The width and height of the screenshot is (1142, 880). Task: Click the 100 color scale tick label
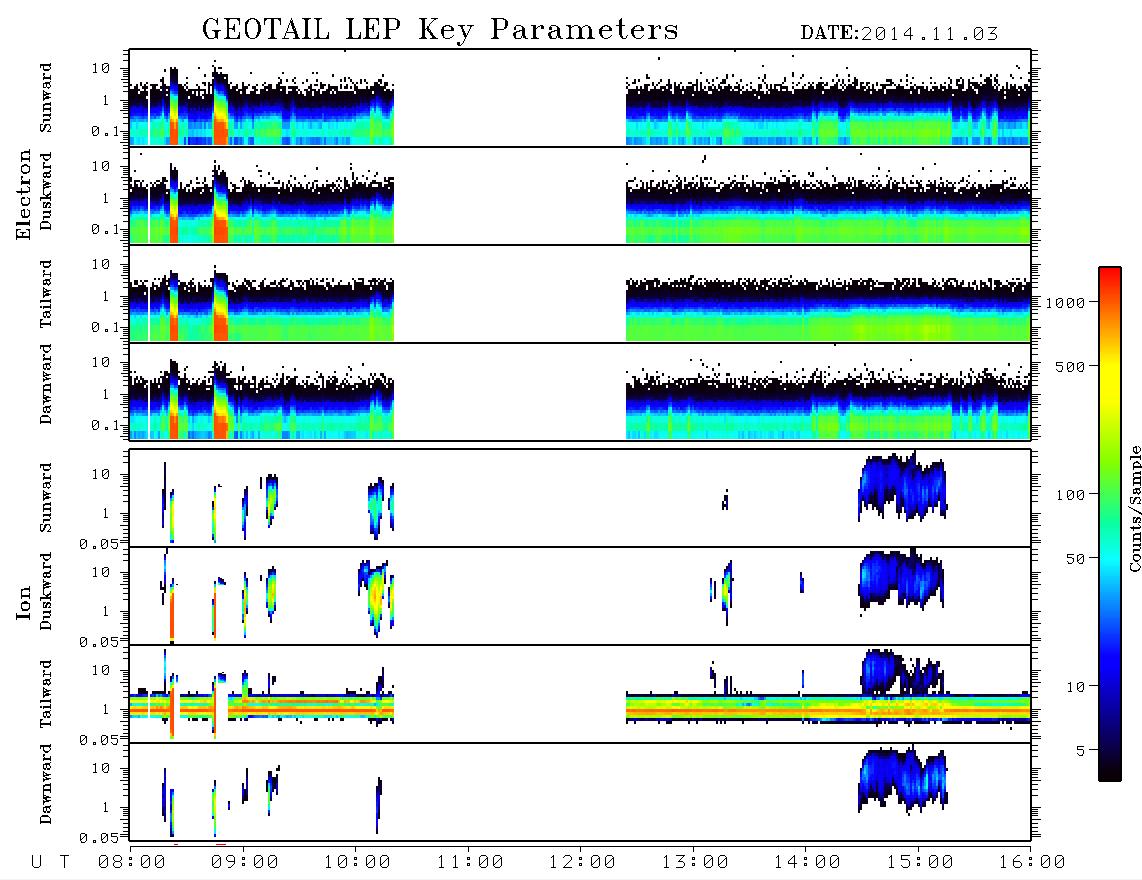coord(1070,495)
